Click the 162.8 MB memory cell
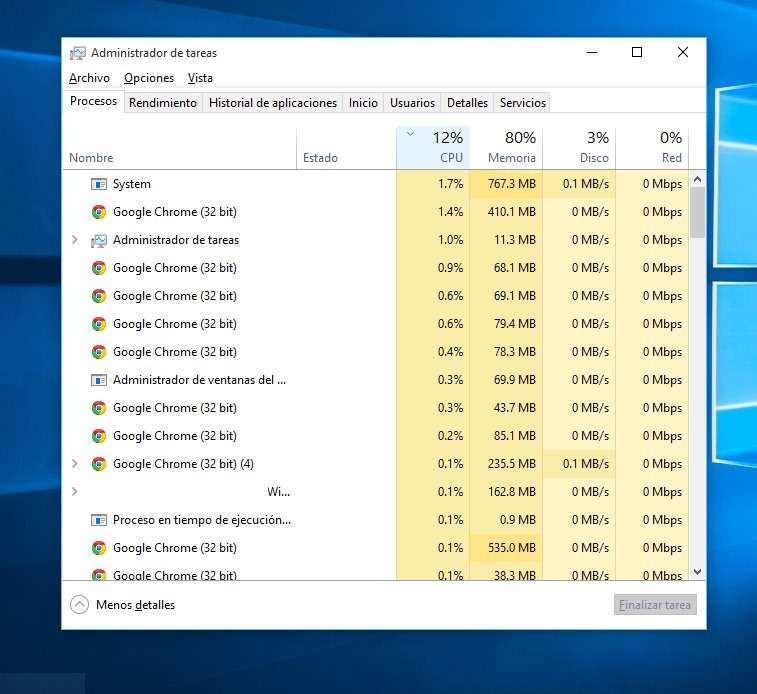The image size is (757, 694). coord(506,492)
